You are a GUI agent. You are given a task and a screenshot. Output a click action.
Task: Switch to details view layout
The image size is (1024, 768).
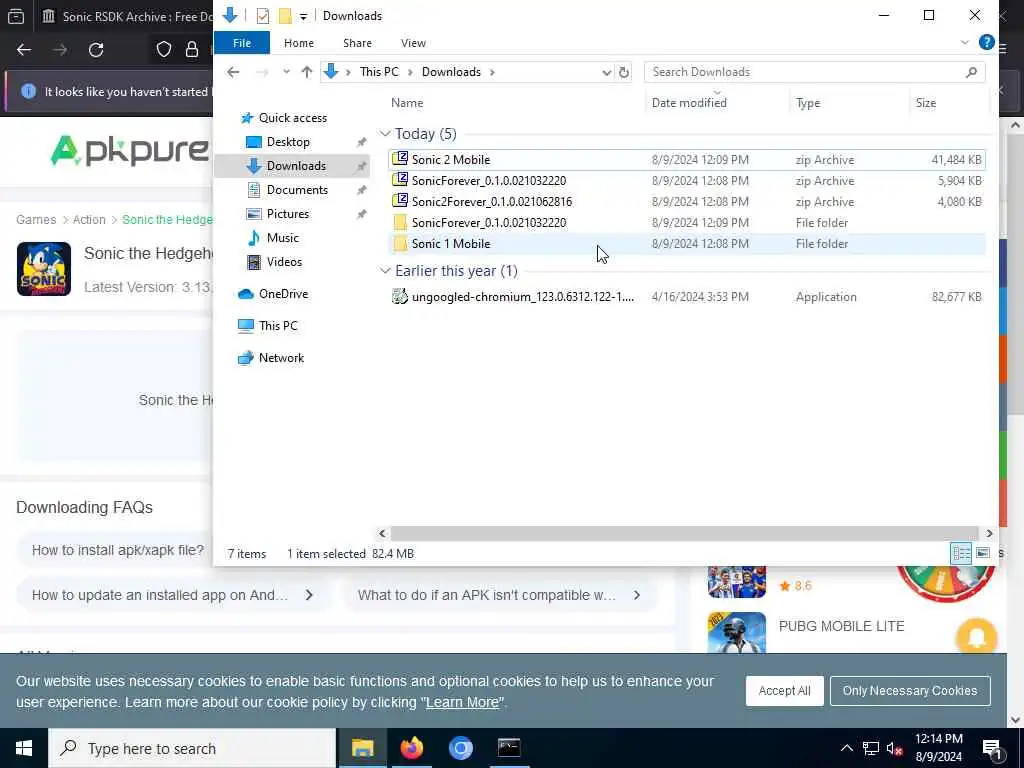(961, 554)
